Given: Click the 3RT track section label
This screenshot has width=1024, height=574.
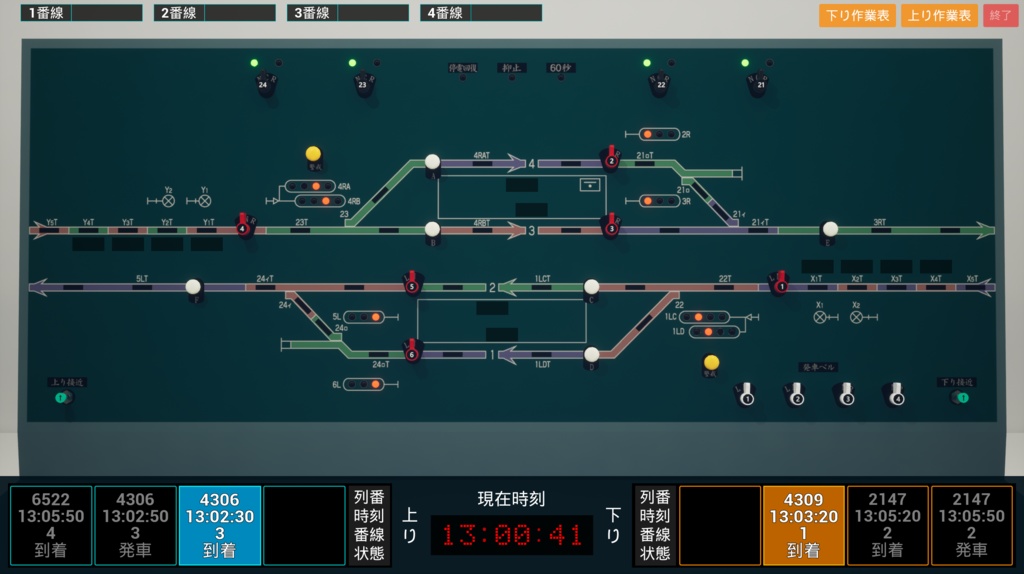Looking at the screenshot, I should click(879, 223).
